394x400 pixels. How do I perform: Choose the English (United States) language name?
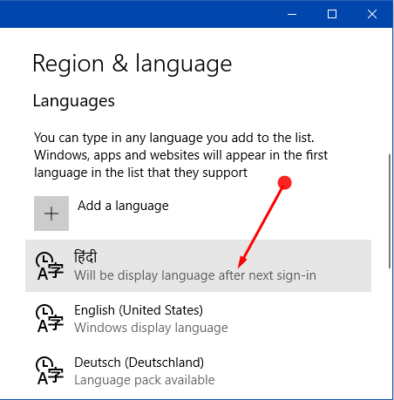click(x=138, y=310)
